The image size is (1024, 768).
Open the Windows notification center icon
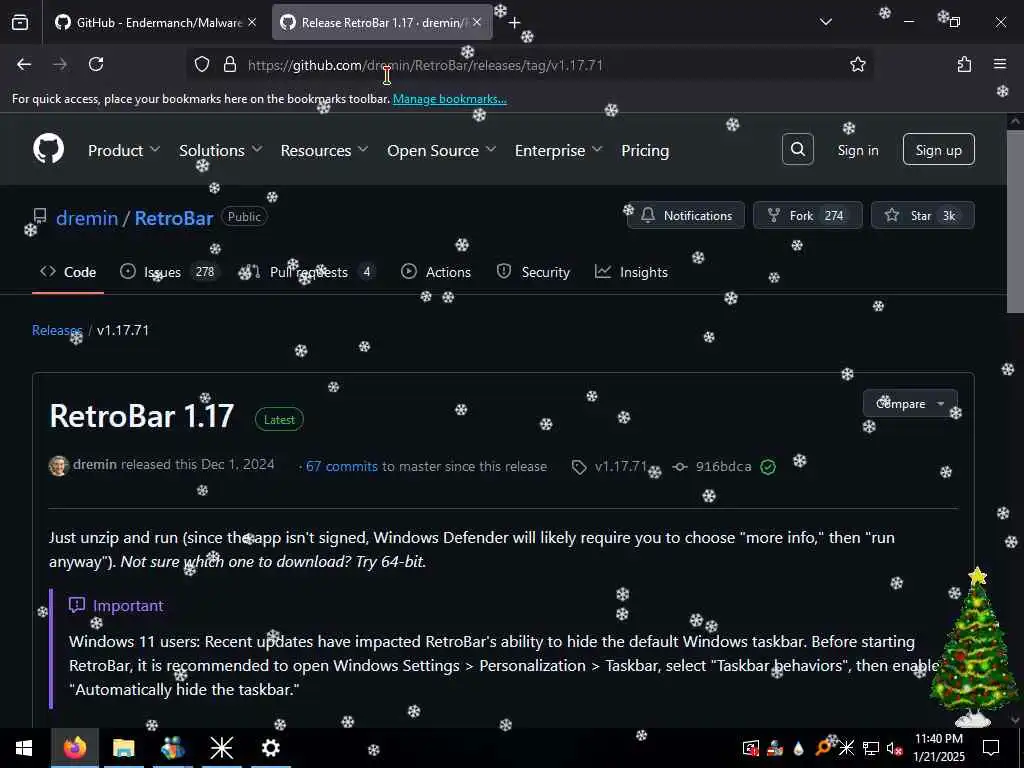(x=991, y=748)
